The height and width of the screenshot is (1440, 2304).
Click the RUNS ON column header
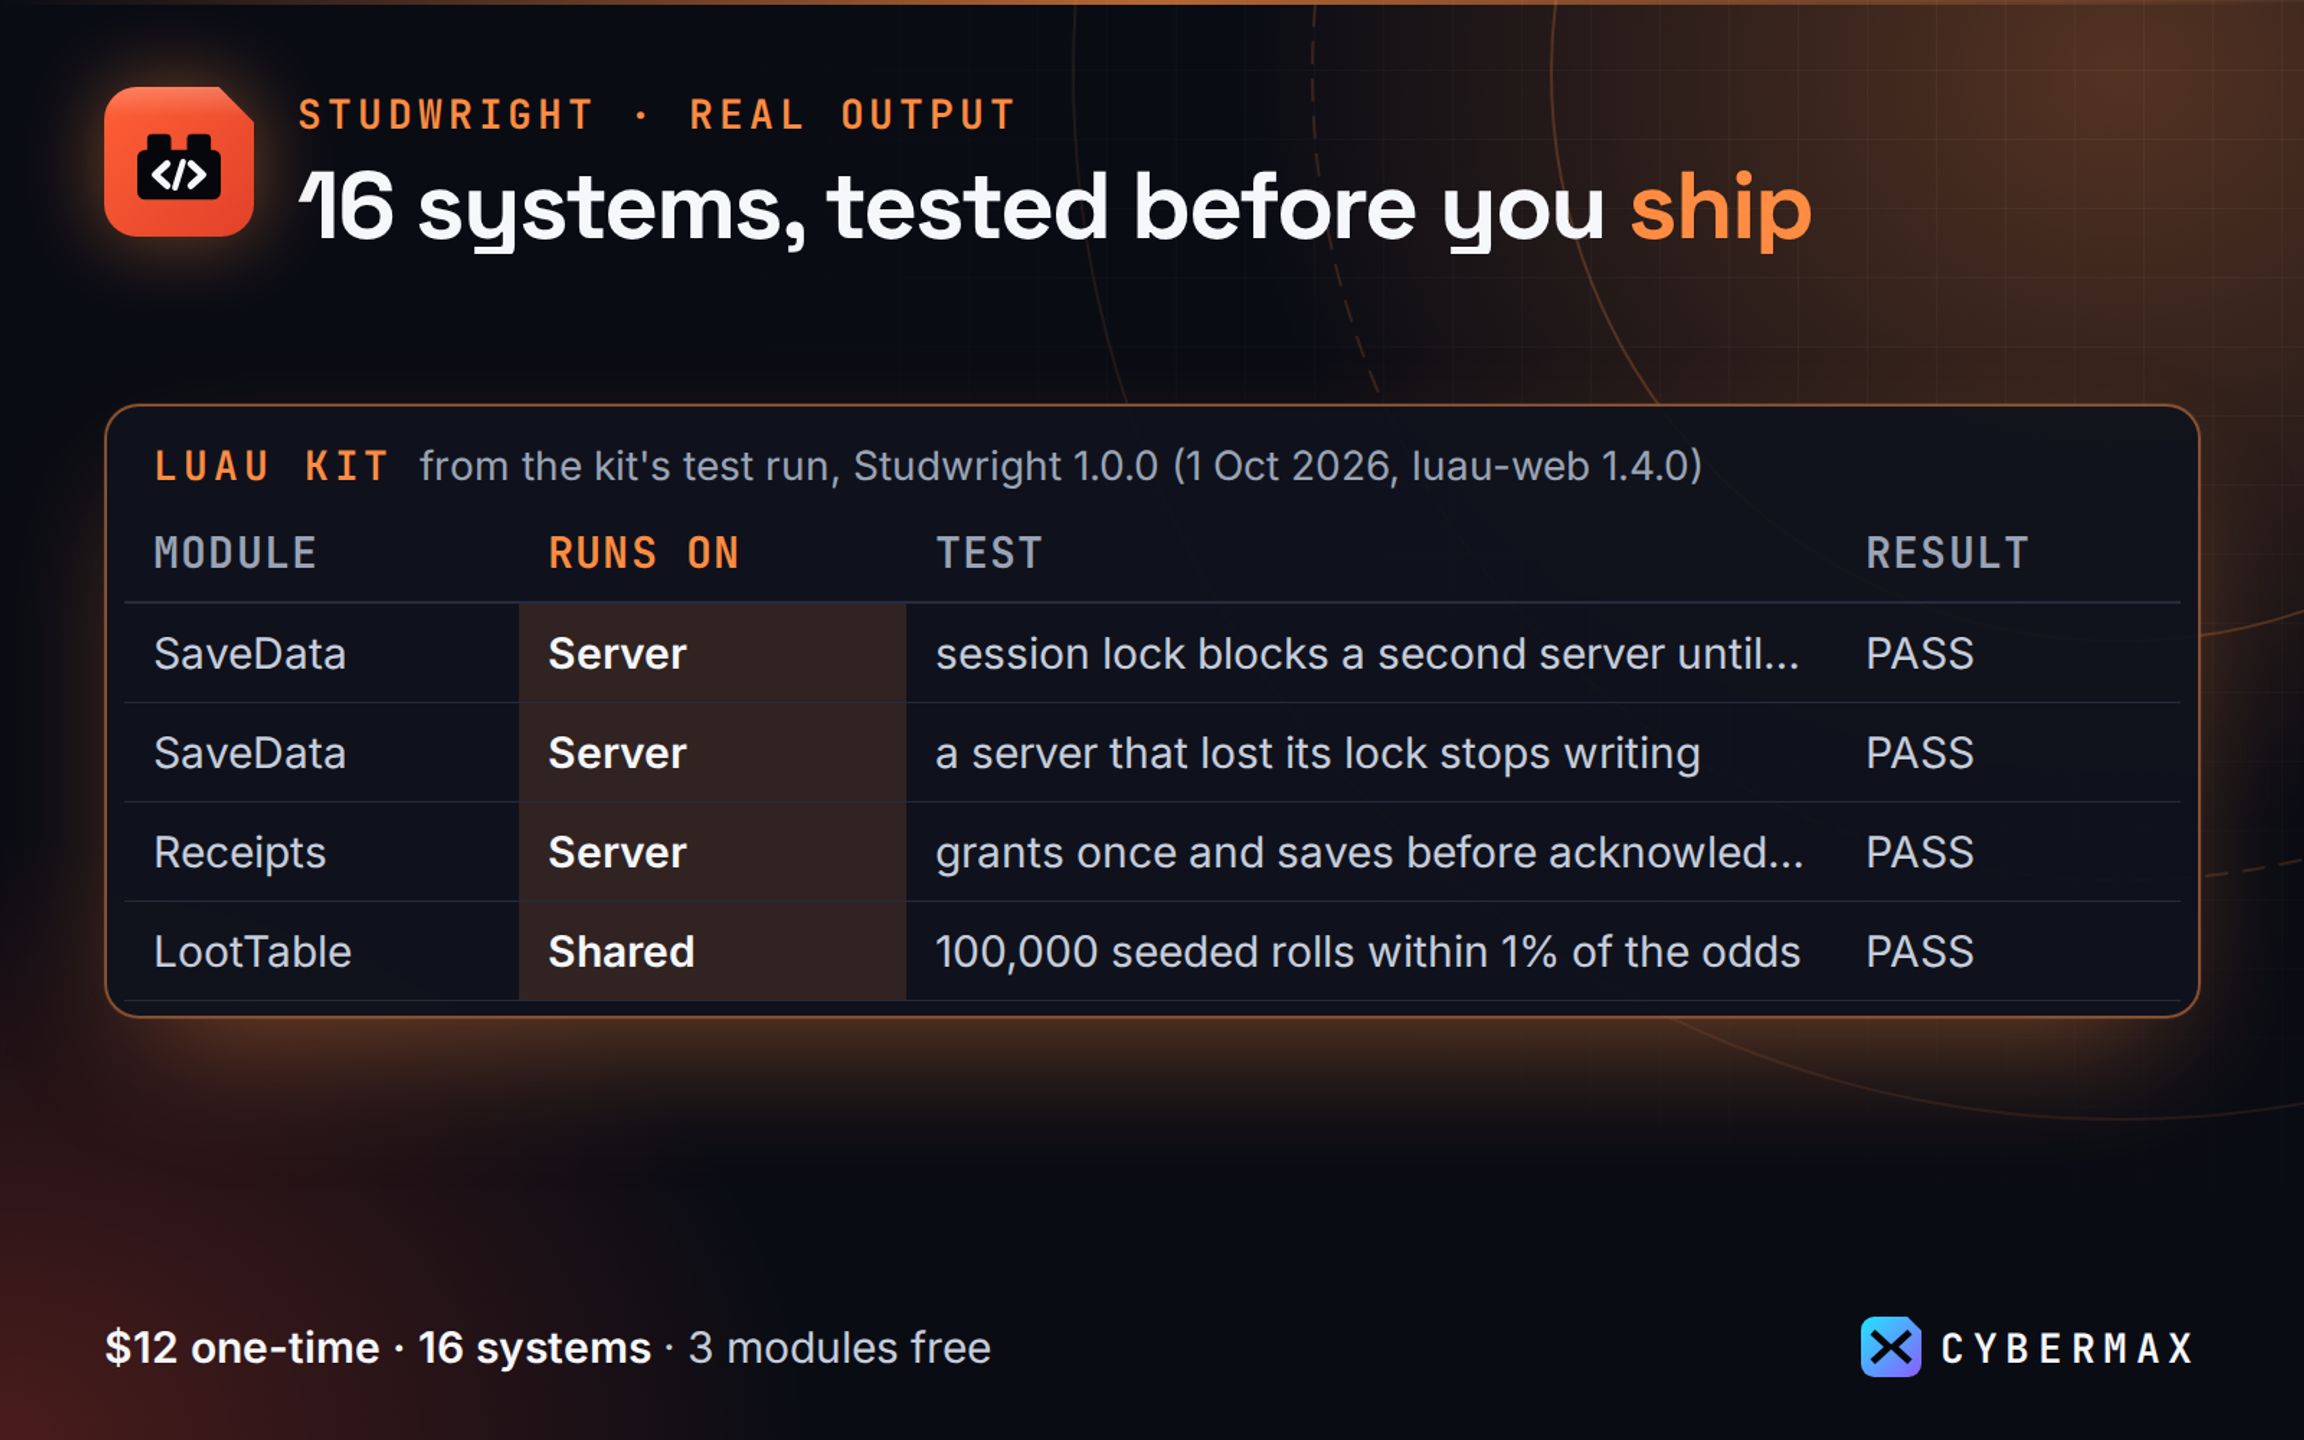coord(644,553)
